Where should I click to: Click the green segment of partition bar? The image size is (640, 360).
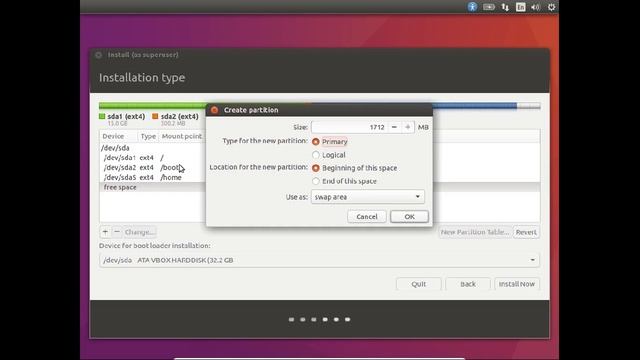point(153,106)
